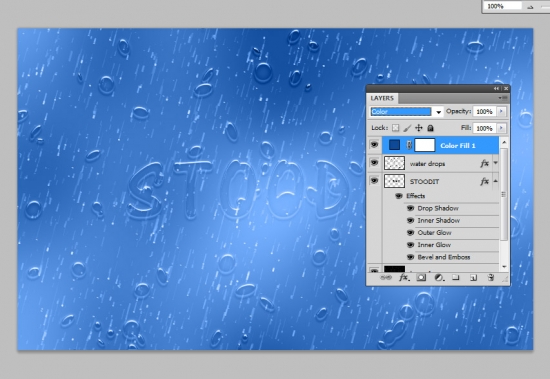The width and height of the screenshot is (550, 379).
Task: Create a new layer
Action: point(473,278)
